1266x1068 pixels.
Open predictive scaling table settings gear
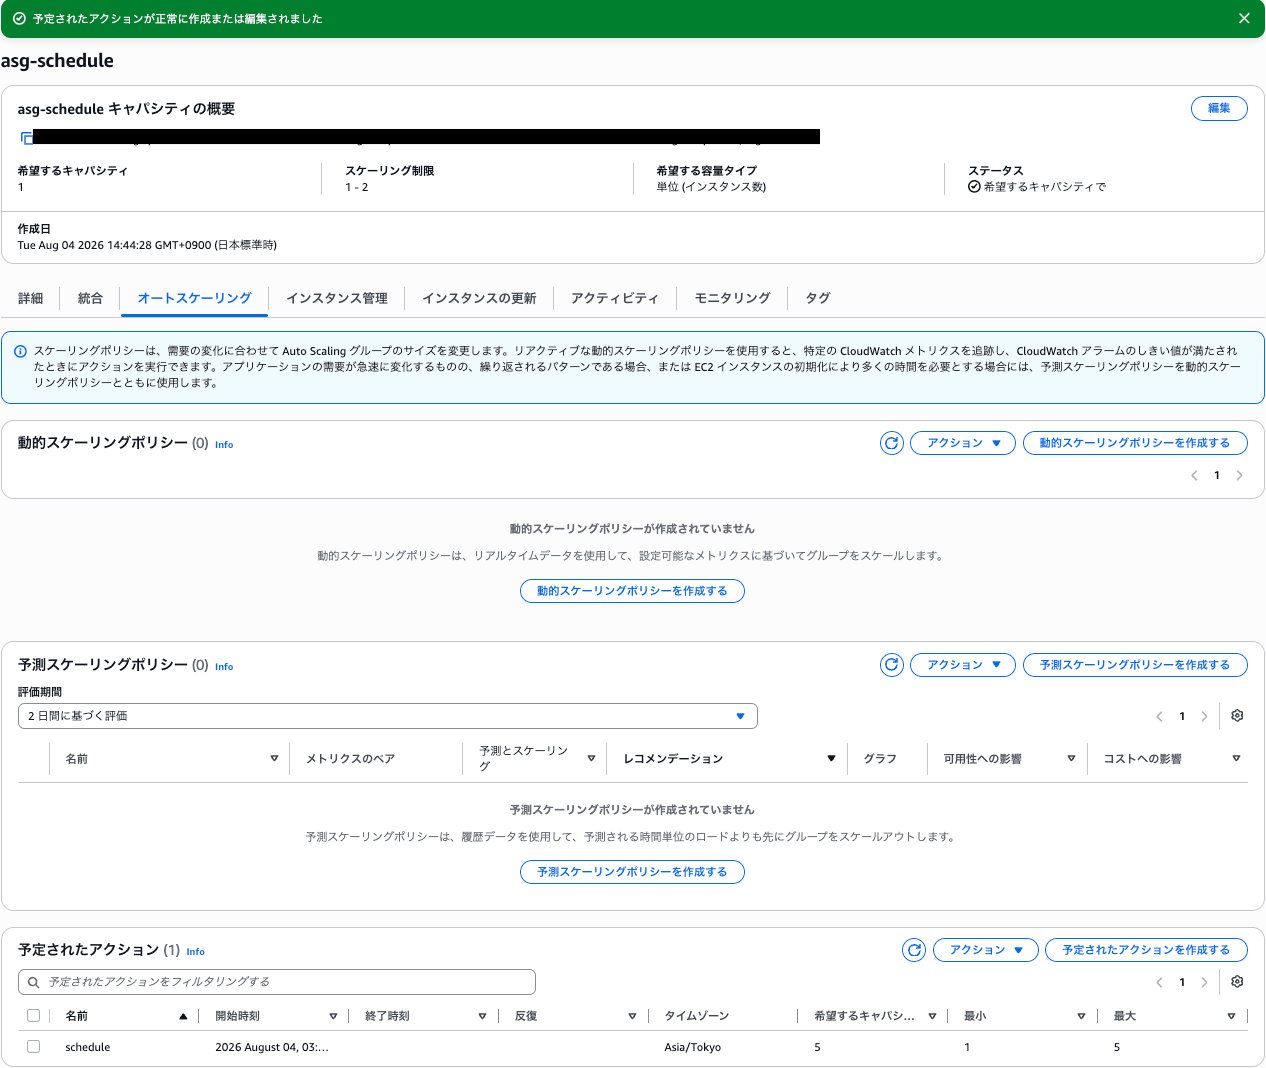tap(1237, 716)
